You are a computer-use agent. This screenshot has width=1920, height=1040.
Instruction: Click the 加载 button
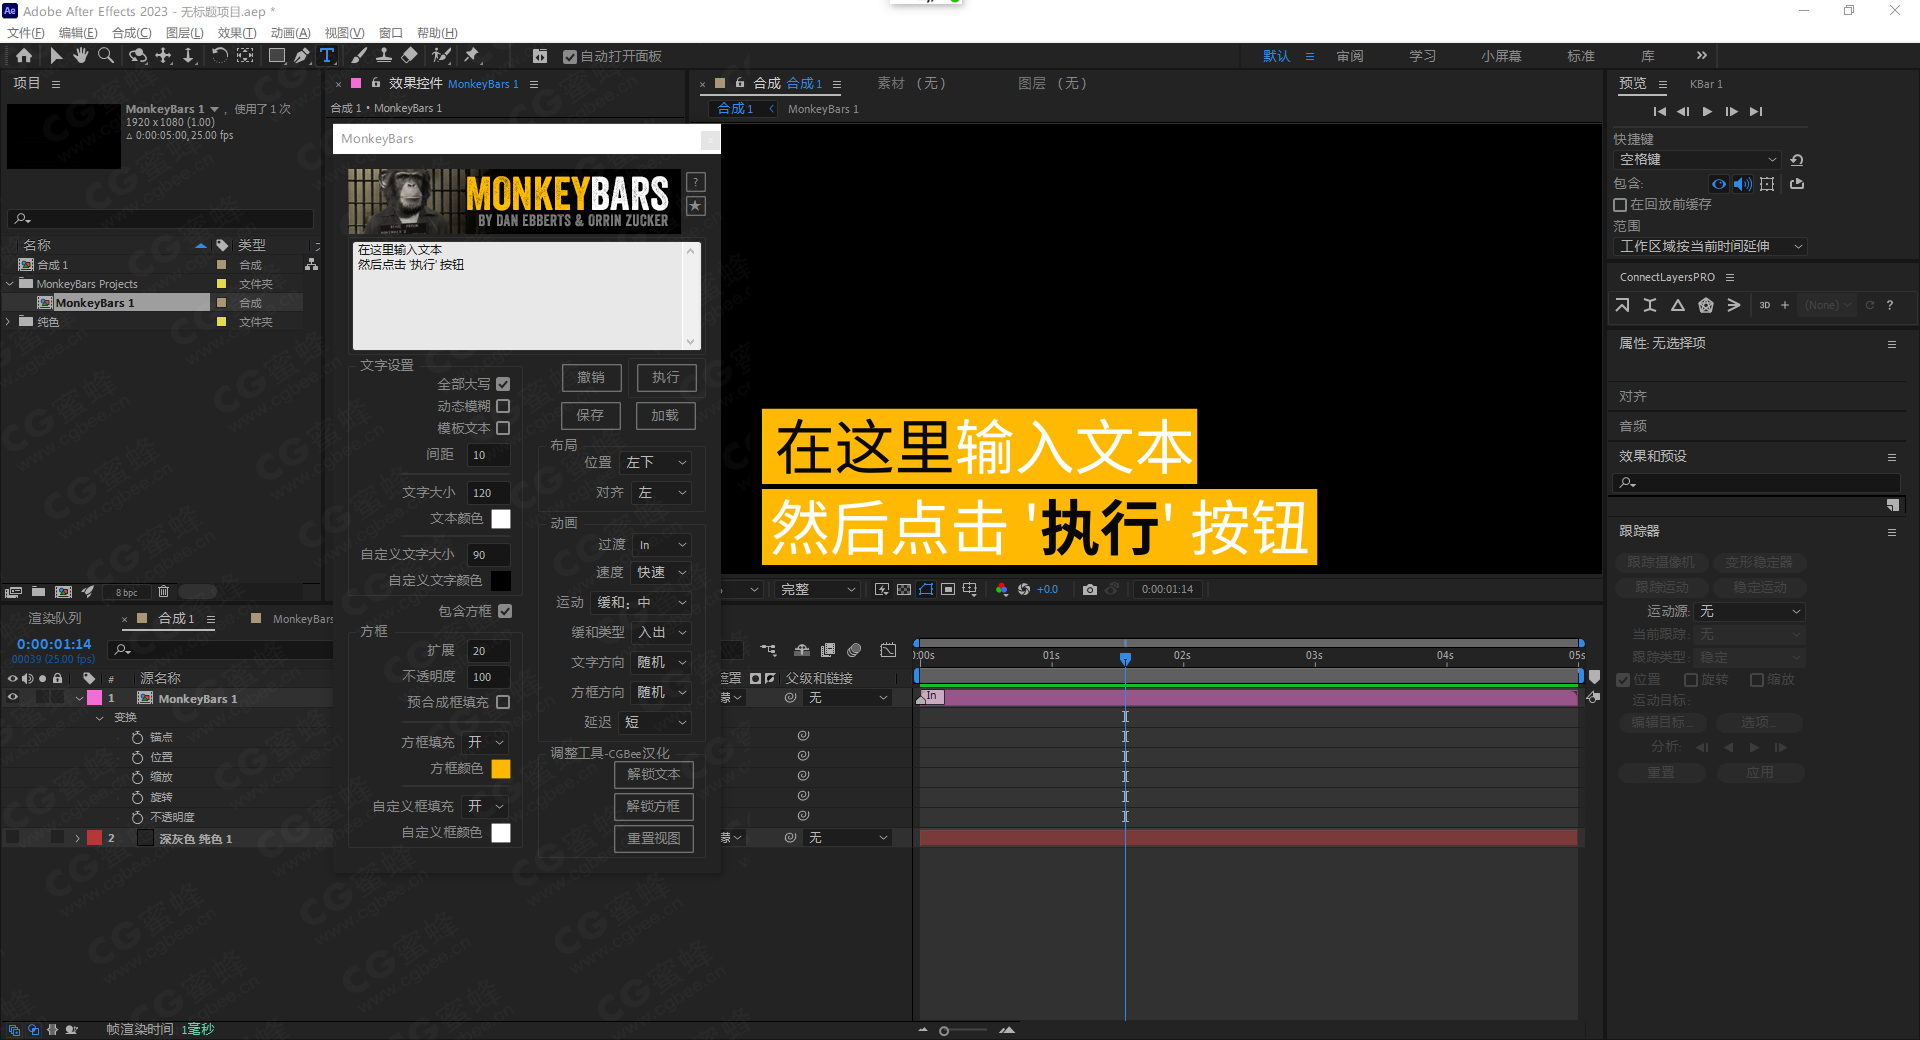click(x=665, y=416)
